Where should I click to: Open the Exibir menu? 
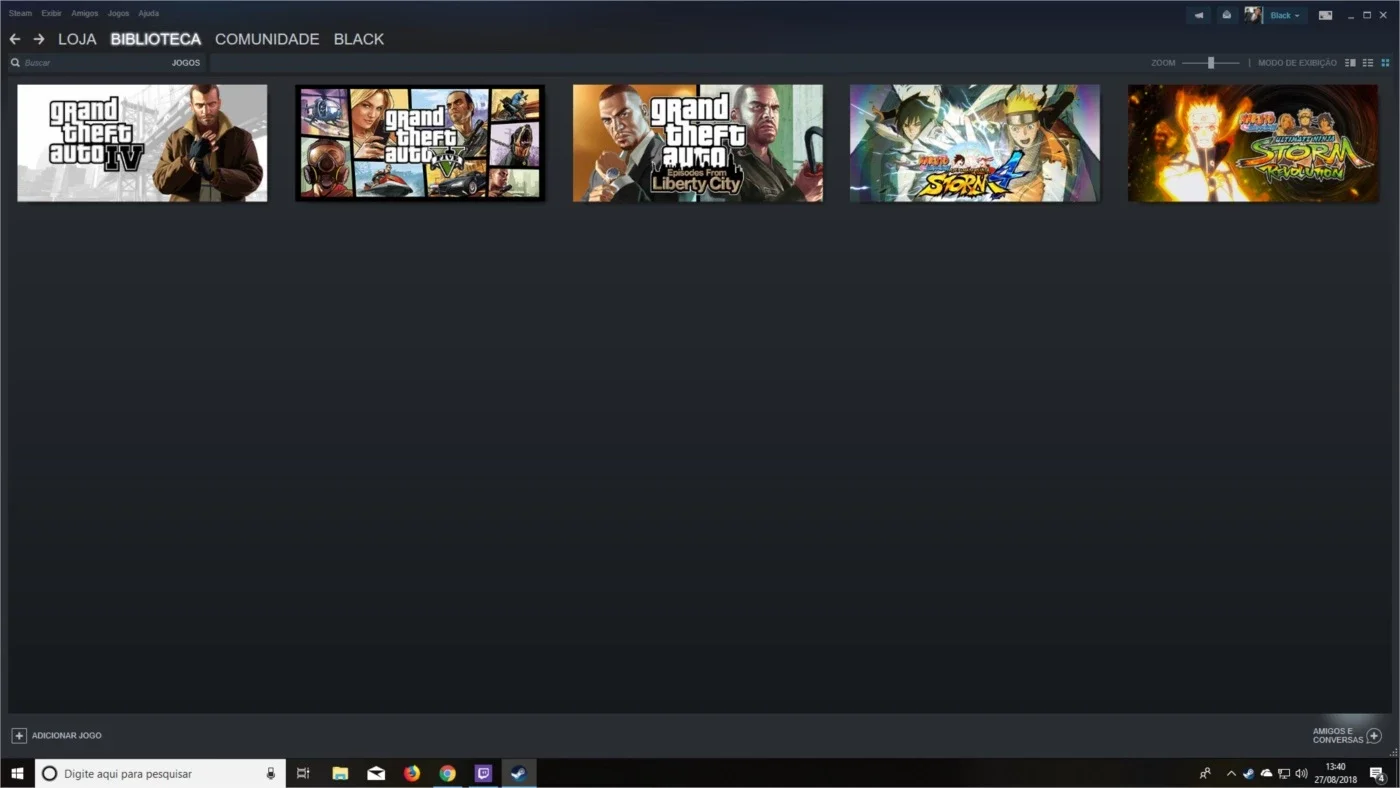(x=51, y=13)
